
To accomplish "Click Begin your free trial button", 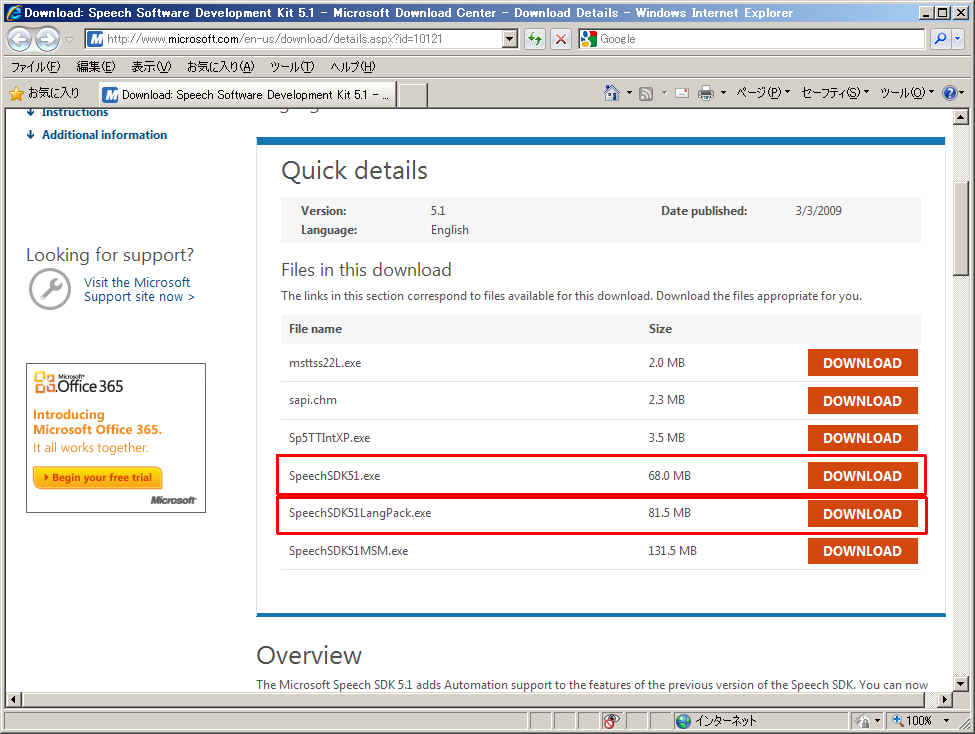I will [97, 478].
